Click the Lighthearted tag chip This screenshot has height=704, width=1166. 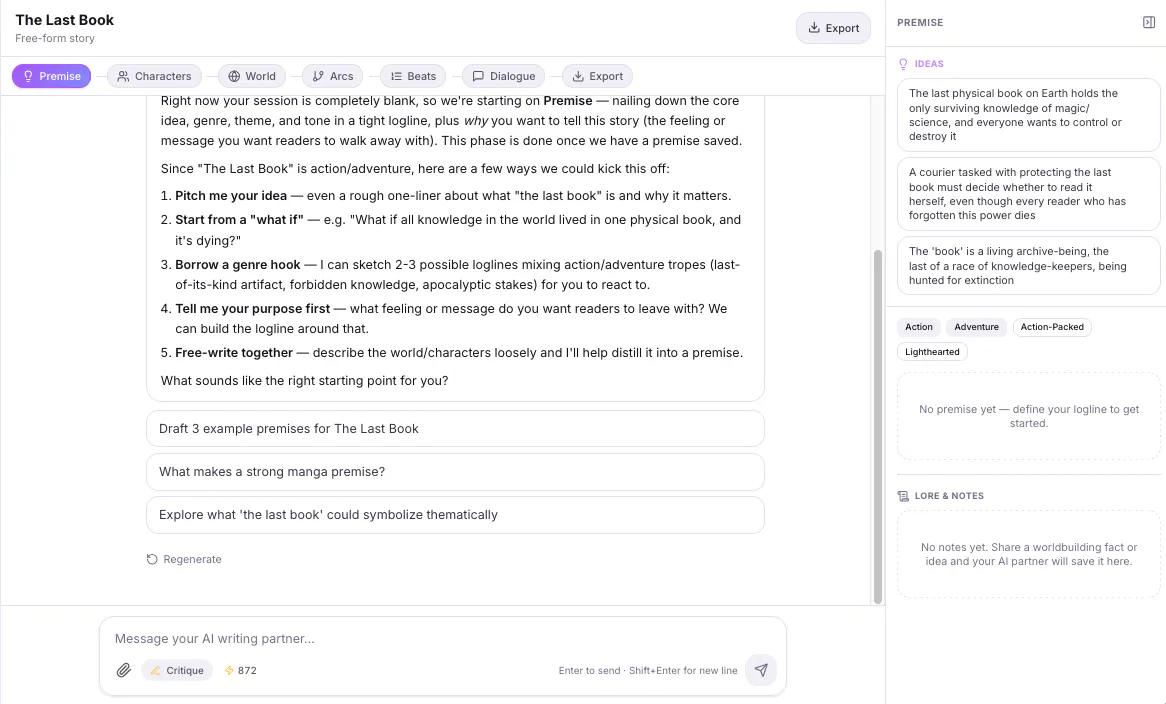(x=932, y=352)
